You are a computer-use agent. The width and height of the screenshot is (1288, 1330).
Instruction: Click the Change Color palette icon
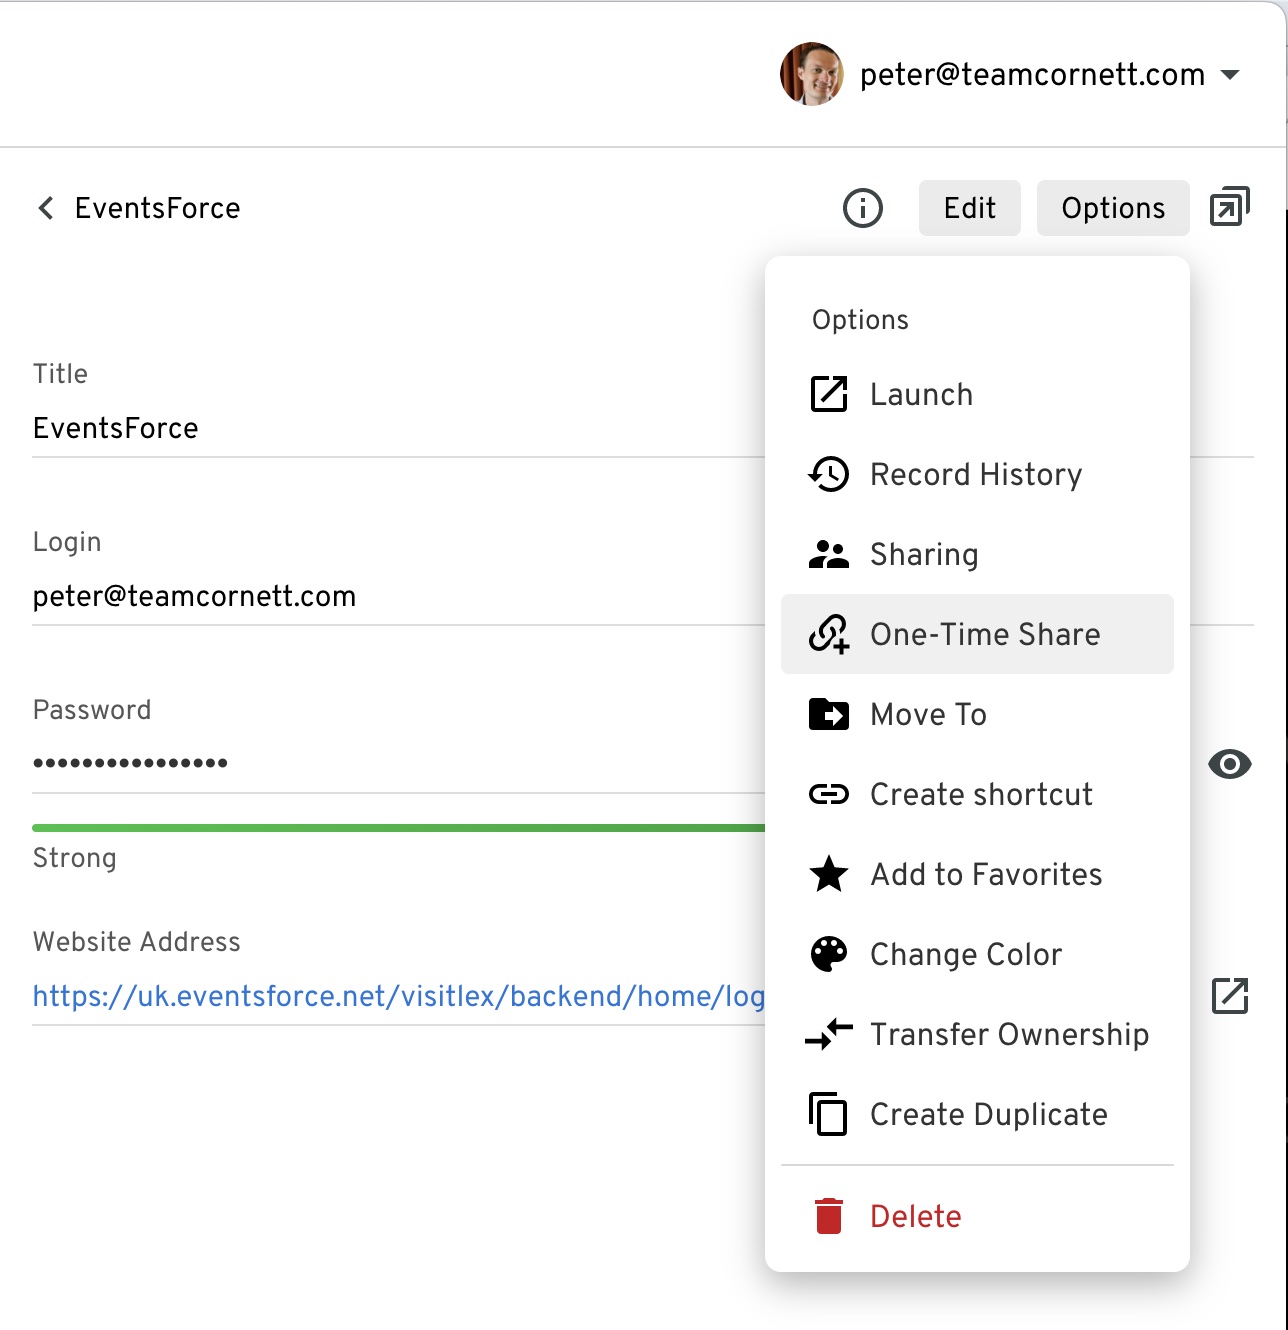pyautogui.click(x=829, y=954)
